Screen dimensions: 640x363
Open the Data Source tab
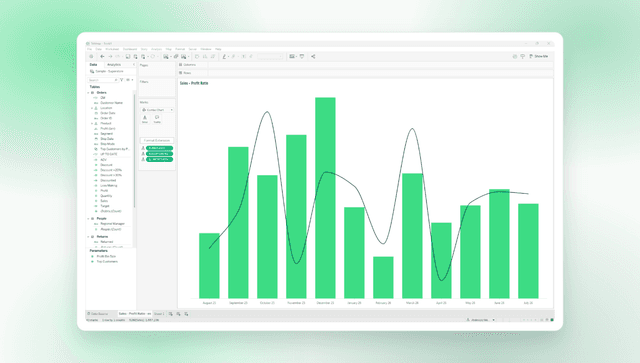tap(98, 314)
